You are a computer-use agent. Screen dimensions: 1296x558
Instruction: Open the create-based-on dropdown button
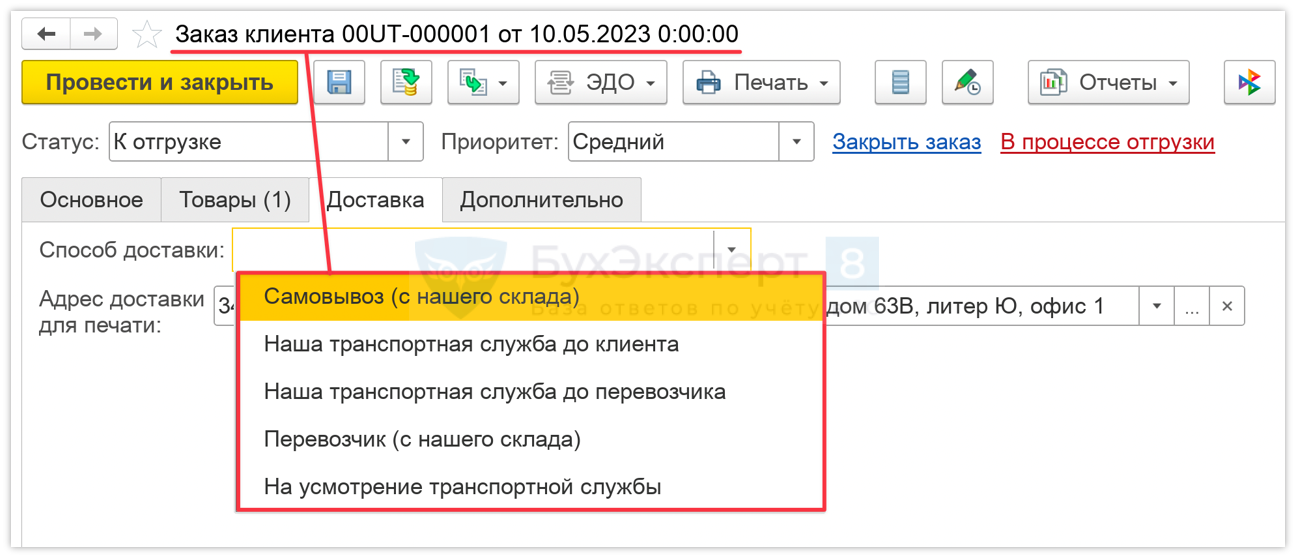pos(484,82)
